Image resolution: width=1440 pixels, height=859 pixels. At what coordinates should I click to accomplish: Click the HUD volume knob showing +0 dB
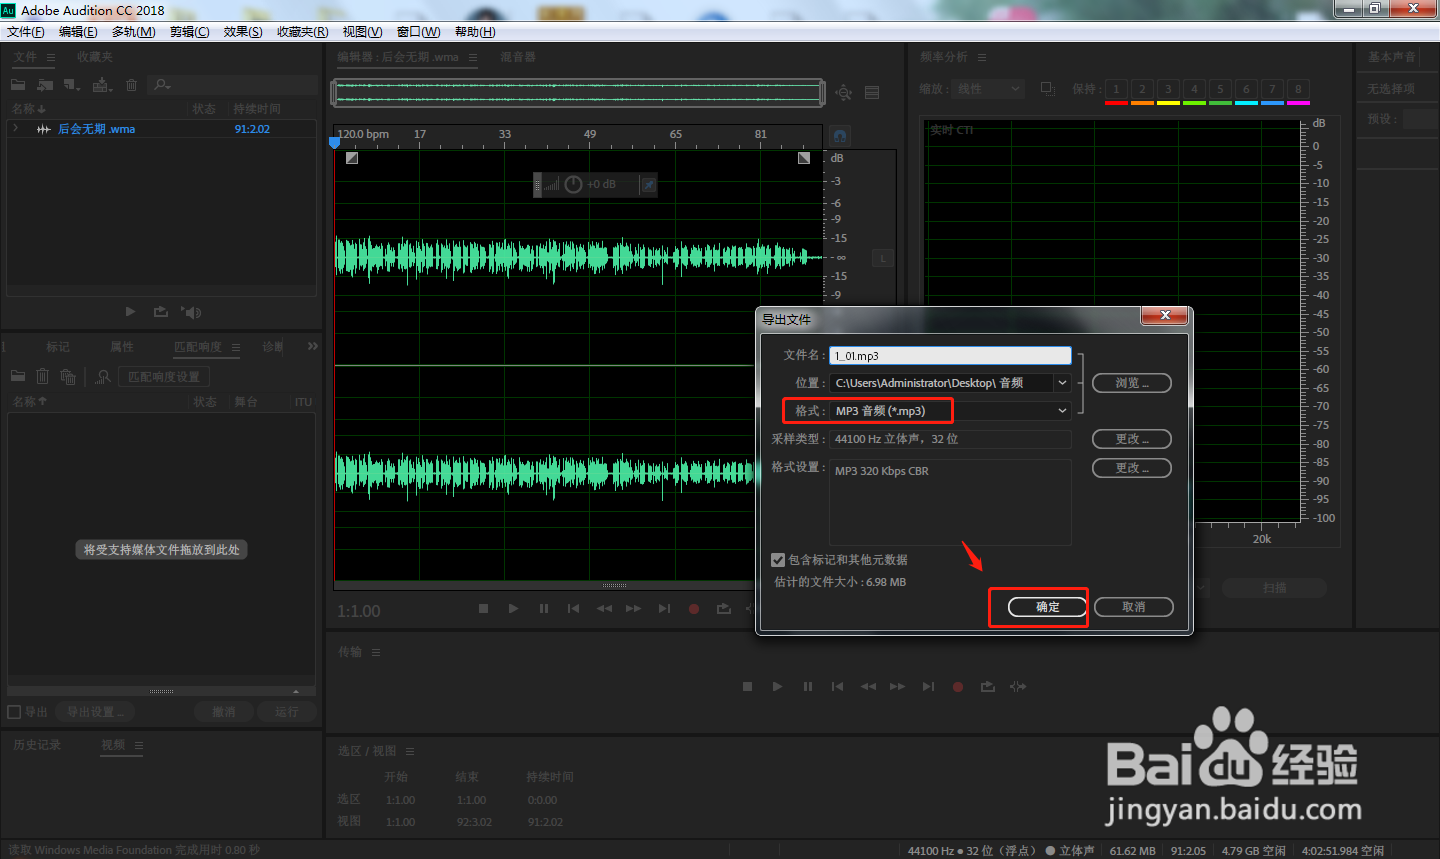[x=573, y=184]
